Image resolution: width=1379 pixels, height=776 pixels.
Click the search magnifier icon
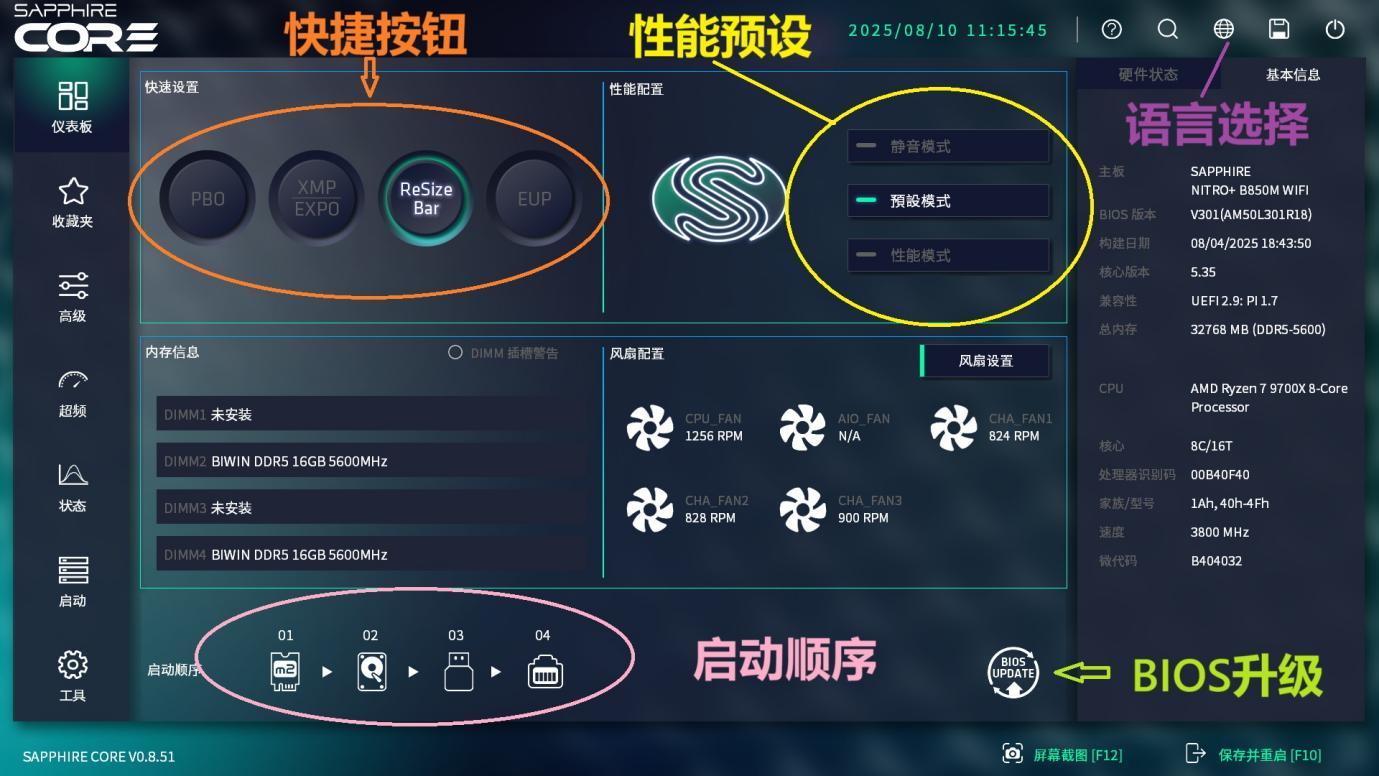1167,30
